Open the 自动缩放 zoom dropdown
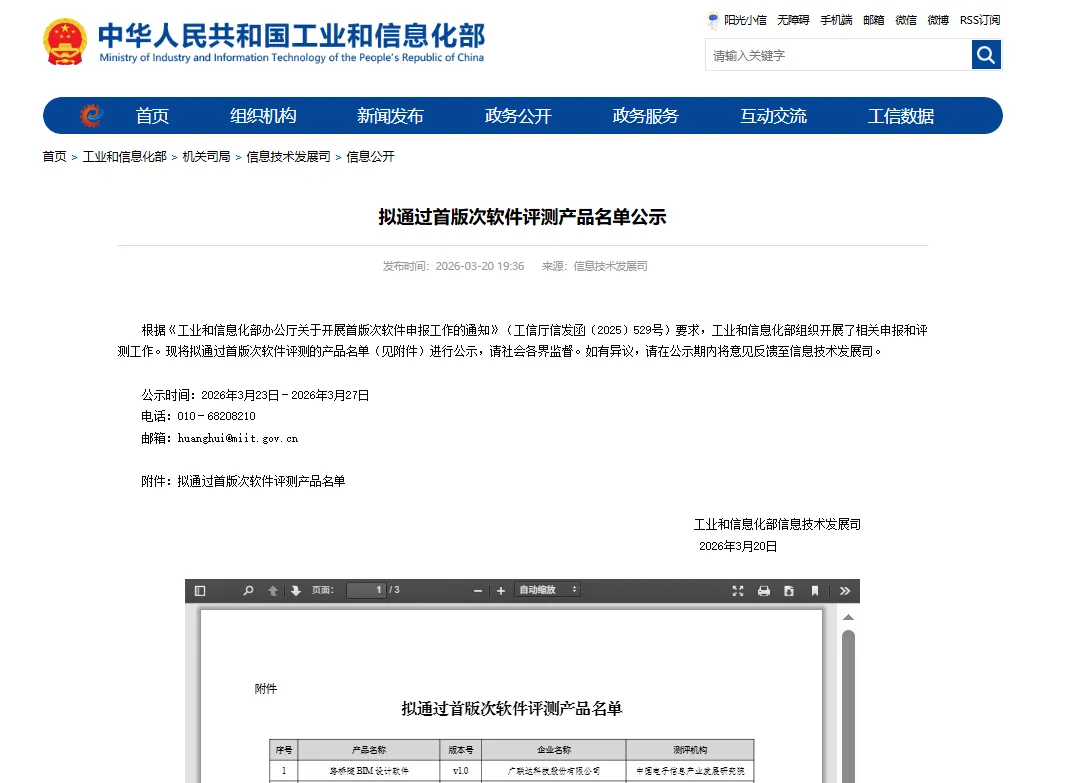The width and height of the screenshot is (1071, 783). (x=548, y=590)
